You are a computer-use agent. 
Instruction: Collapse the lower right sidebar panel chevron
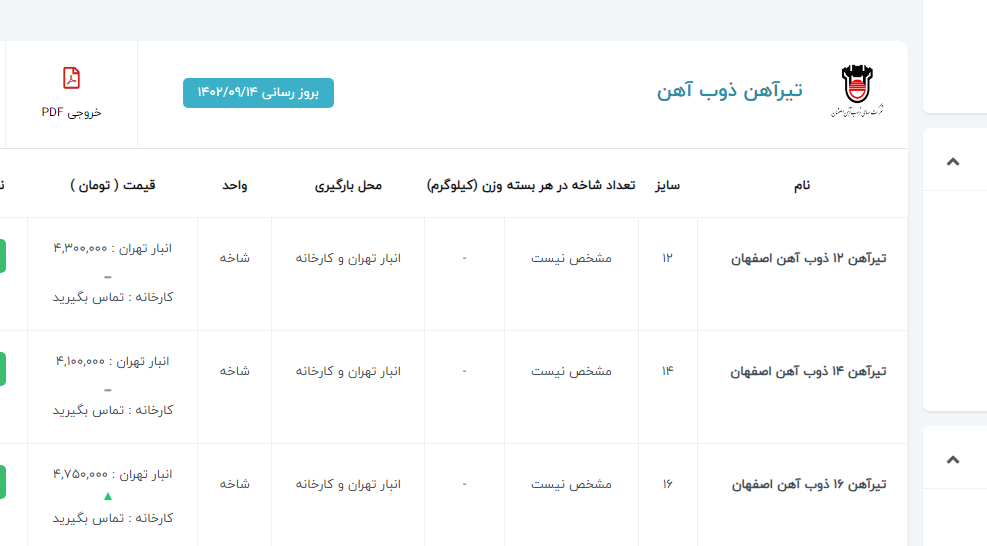(x=952, y=459)
